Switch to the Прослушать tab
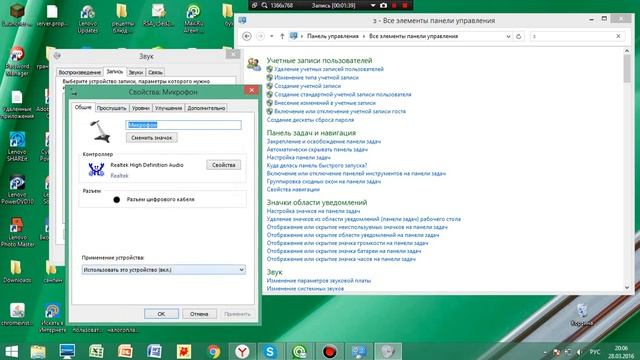The image size is (640, 360). click(x=111, y=108)
